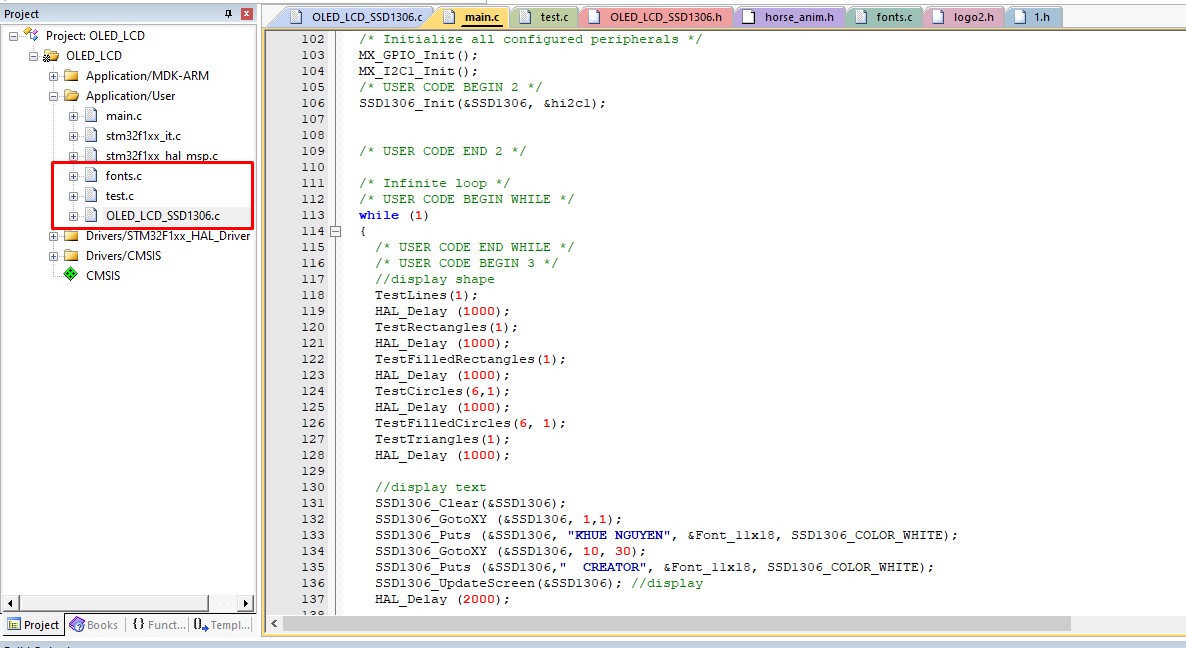The image size is (1186, 648).
Task: Select stm32f1xx_it.c in the project tree
Action: tap(143, 136)
